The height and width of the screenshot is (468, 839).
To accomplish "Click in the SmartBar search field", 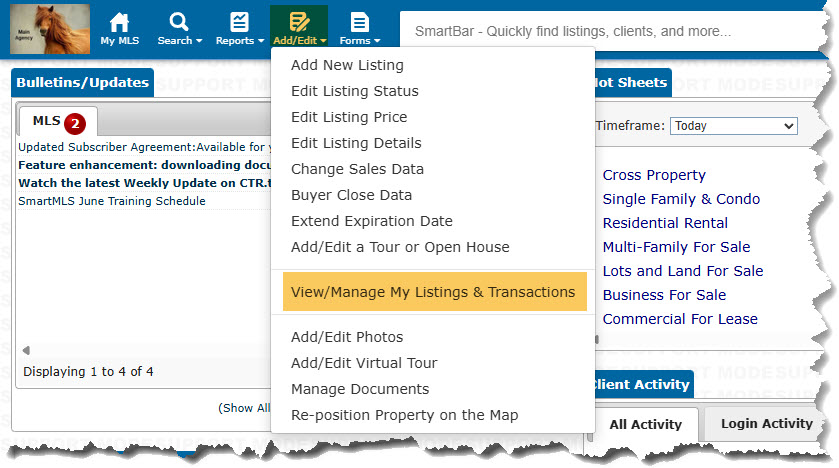I will point(610,31).
